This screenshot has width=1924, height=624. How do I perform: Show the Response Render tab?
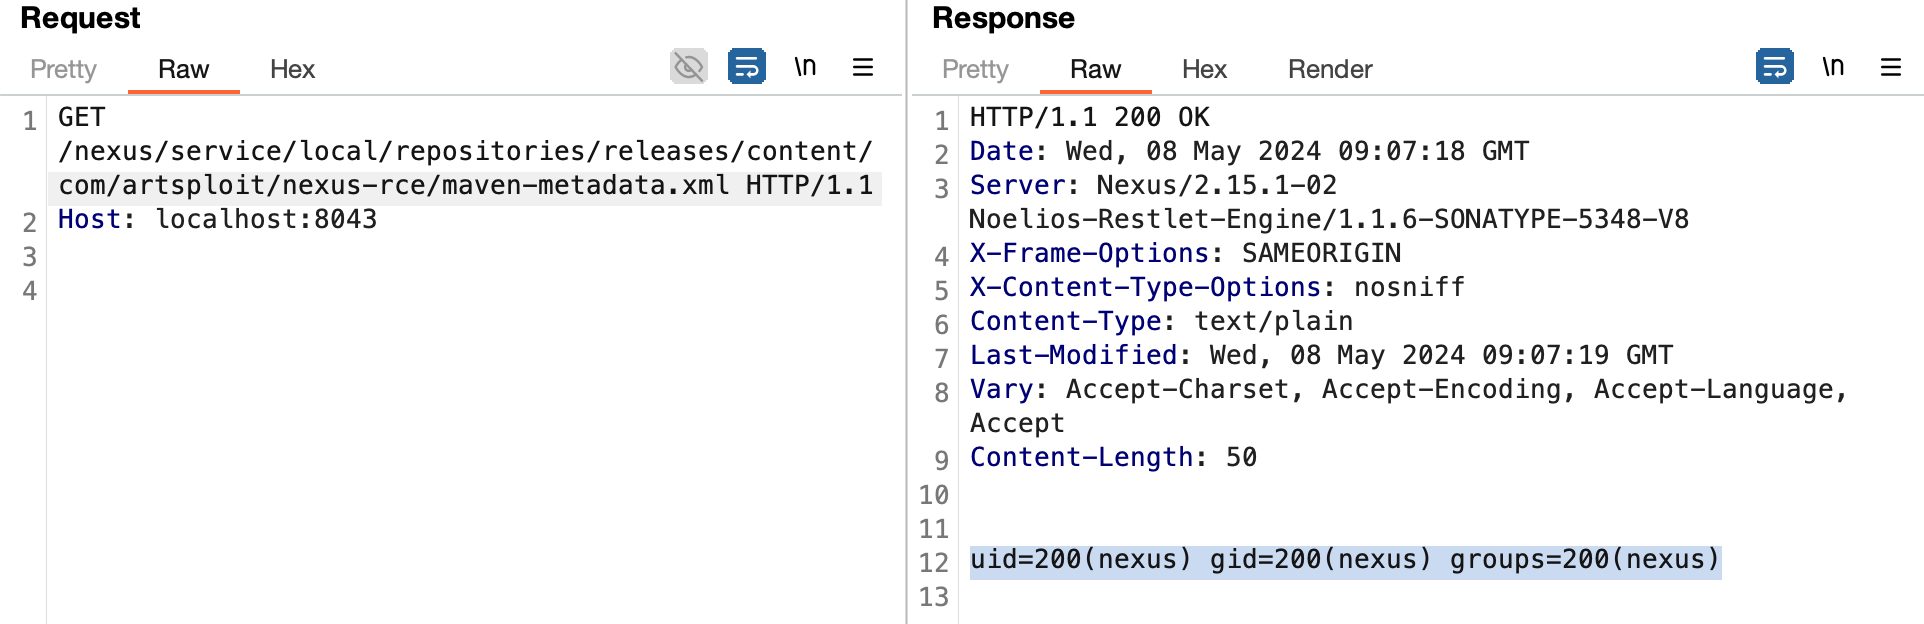1330,69
